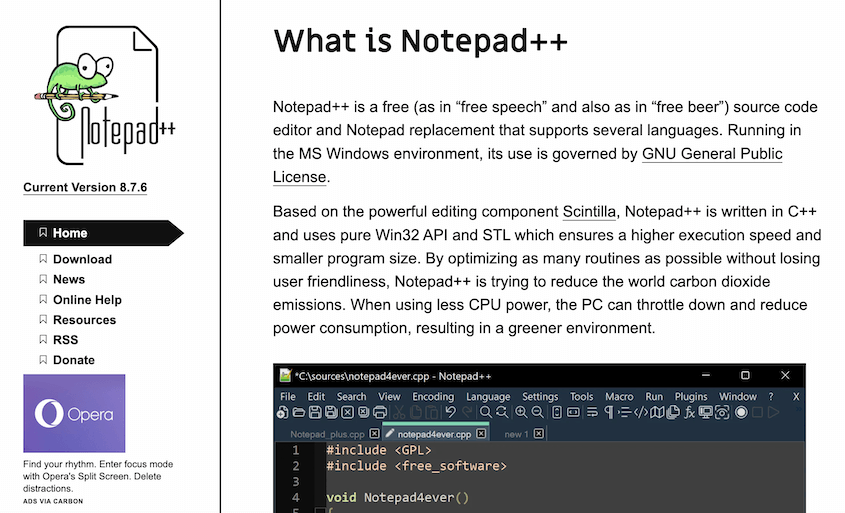The image size is (845, 513).
Task: Follow the Scintilla link
Action: [x=589, y=212]
